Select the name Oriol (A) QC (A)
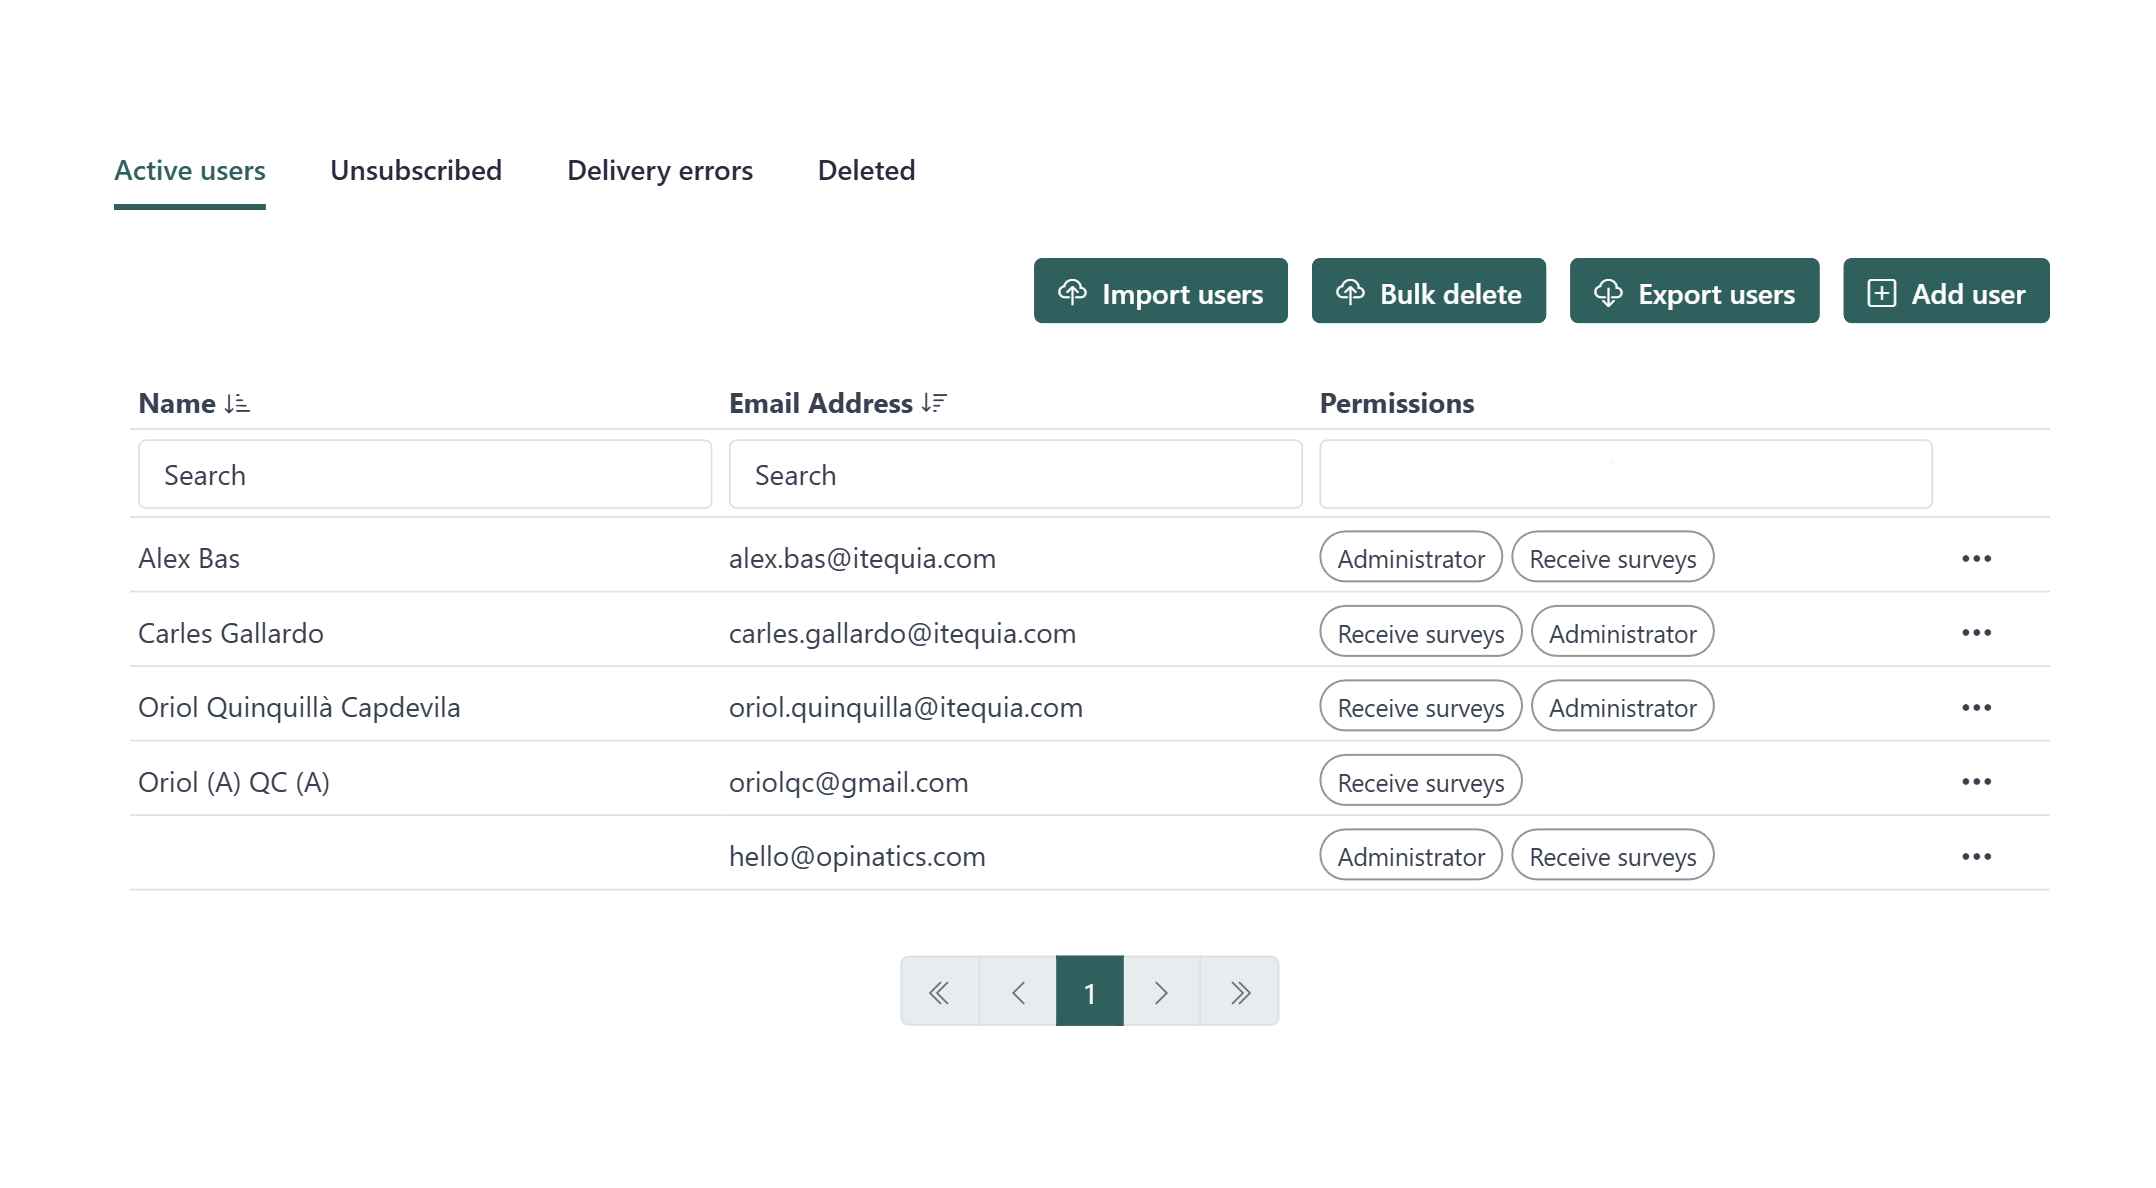 click(234, 782)
